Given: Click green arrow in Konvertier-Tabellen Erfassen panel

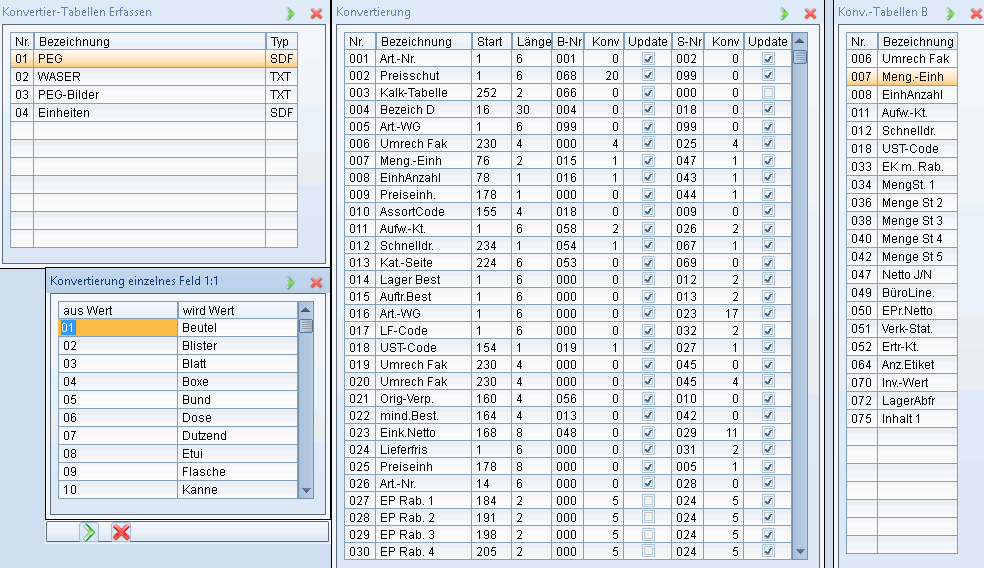Looking at the screenshot, I should (x=291, y=14).
